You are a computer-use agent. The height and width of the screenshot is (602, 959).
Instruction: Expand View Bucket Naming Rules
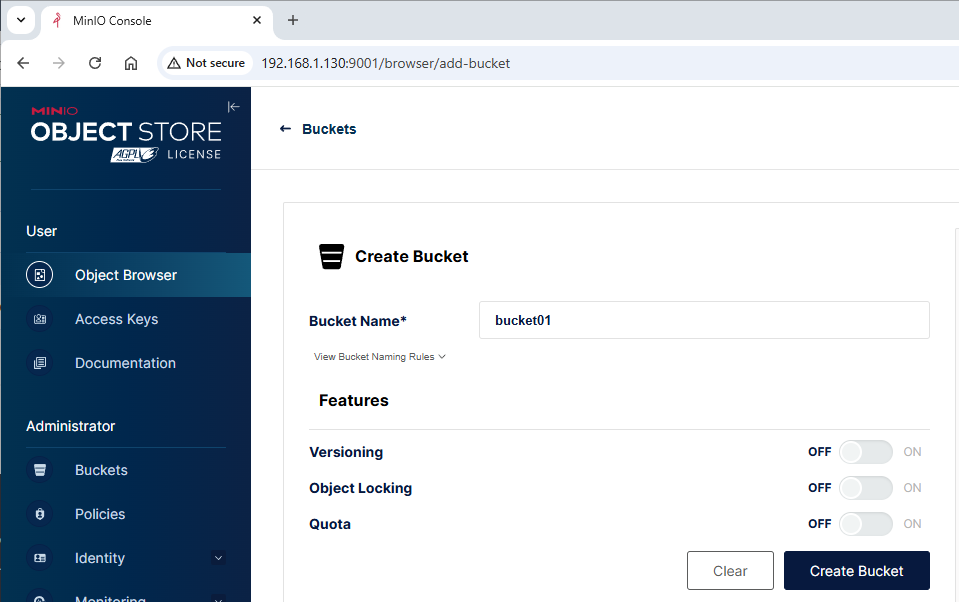(379, 357)
